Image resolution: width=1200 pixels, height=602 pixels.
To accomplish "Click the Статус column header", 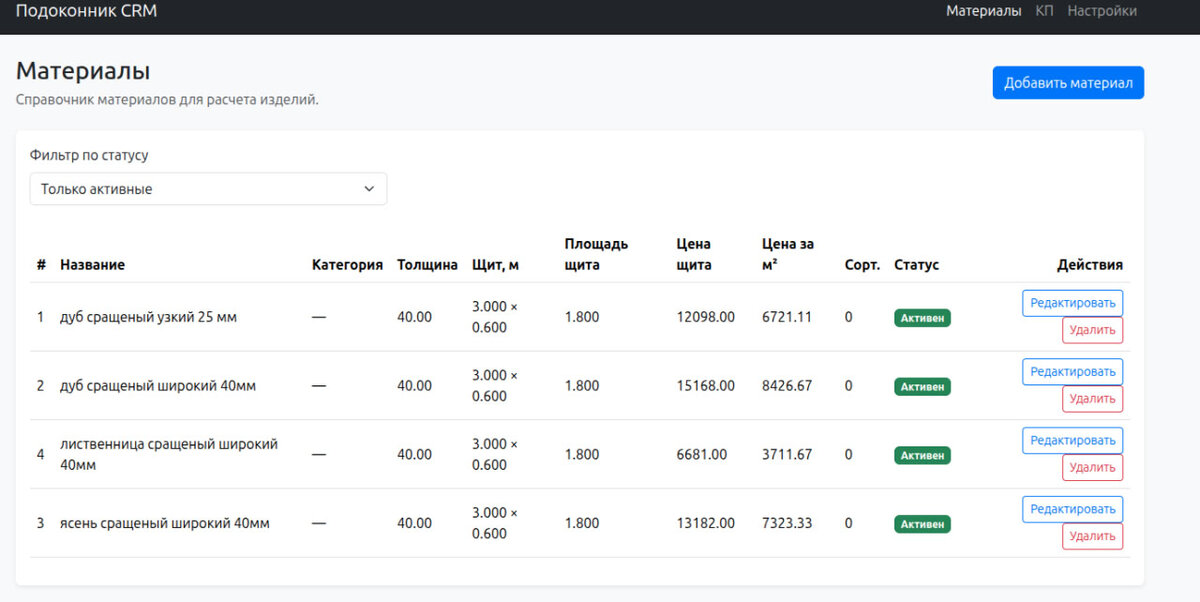I will click(x=917, y=265).
